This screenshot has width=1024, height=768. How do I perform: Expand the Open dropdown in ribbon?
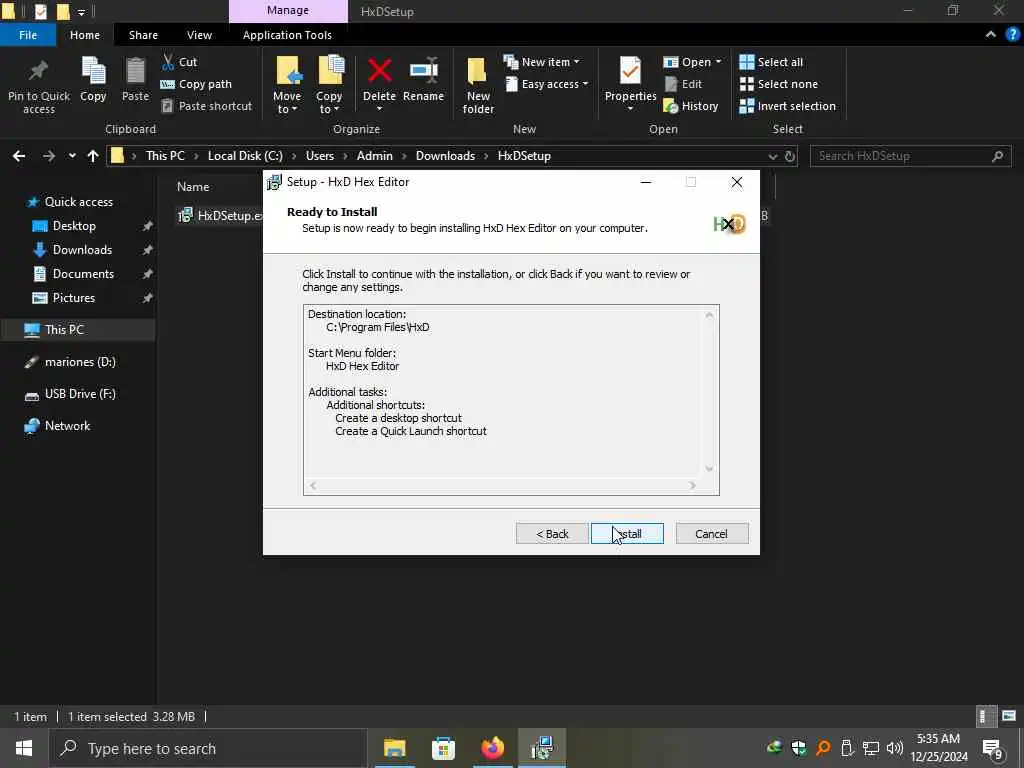click(692, 62)
